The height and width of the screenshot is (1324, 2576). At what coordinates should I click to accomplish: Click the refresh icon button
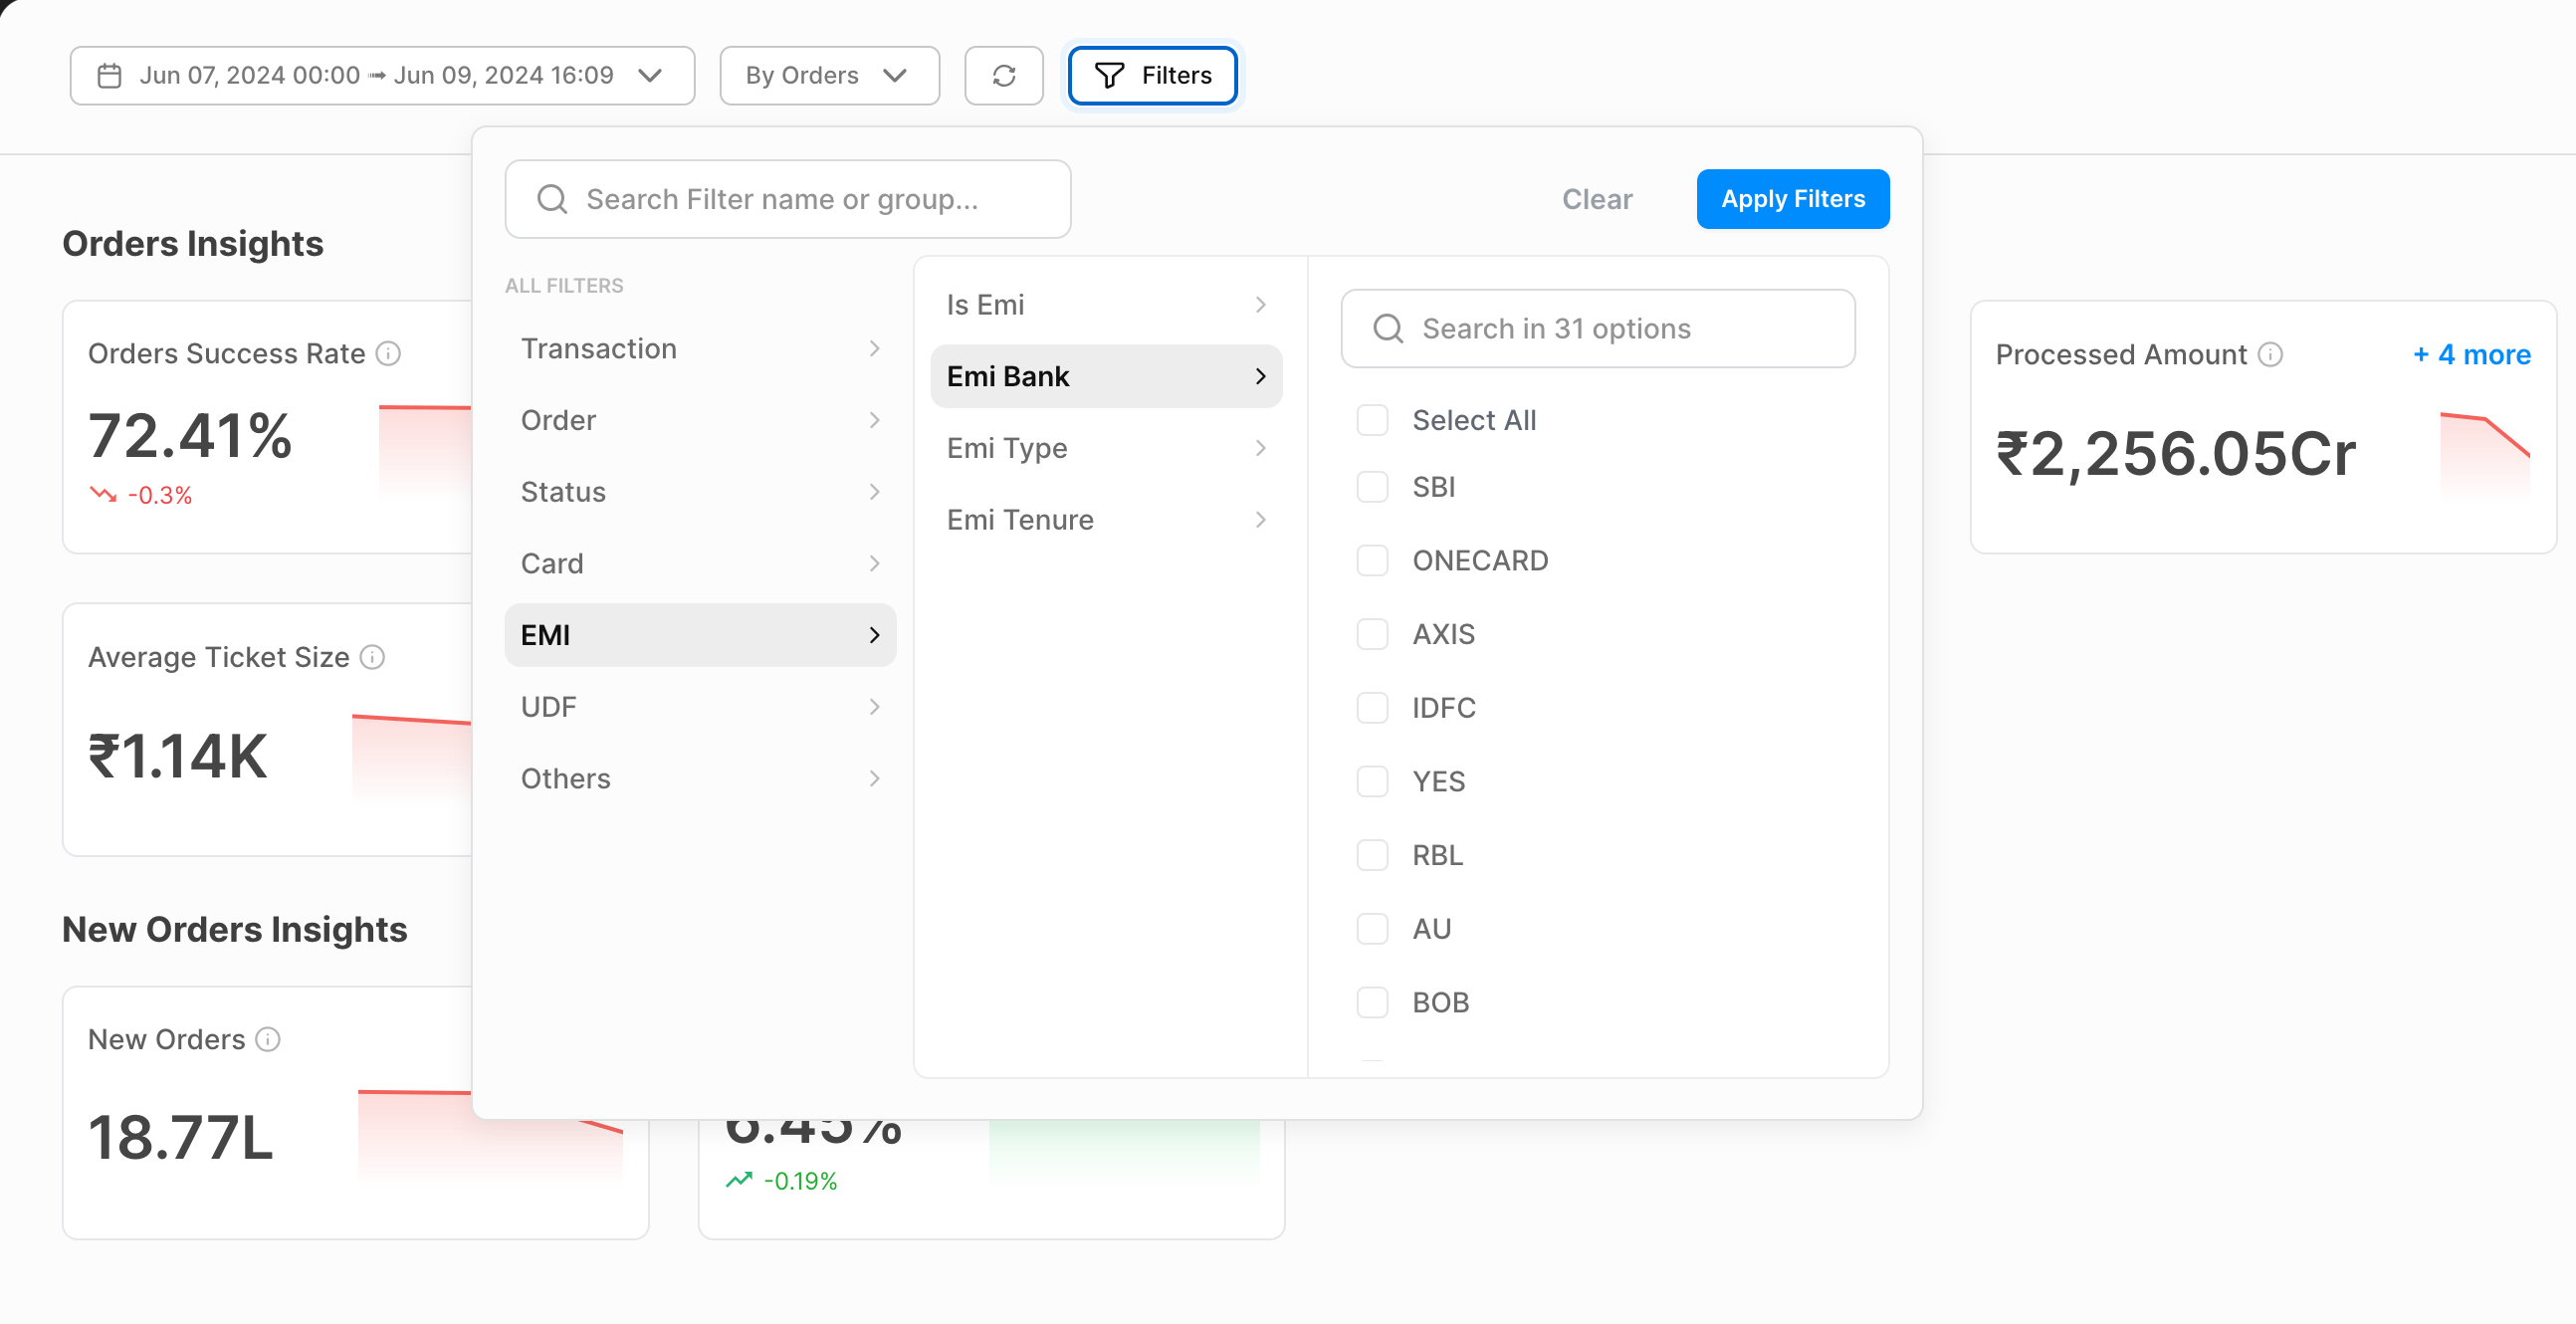1003,75
